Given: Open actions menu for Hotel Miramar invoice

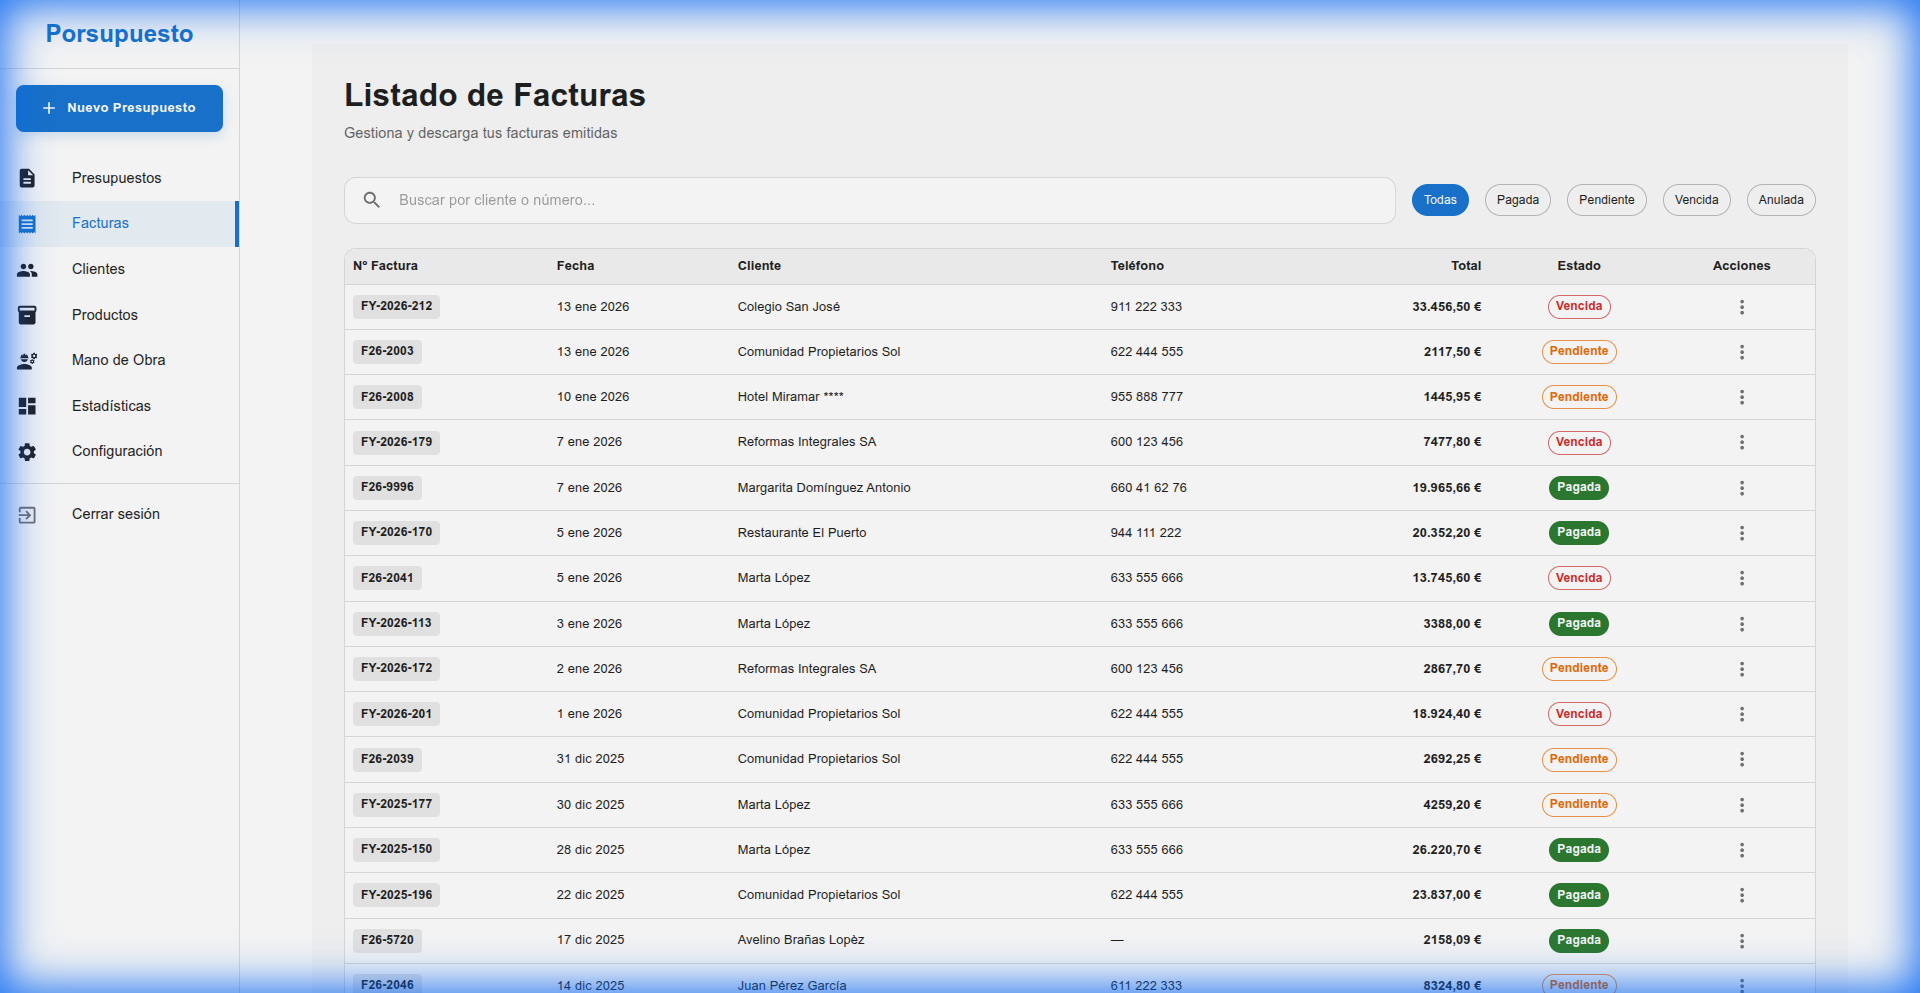Looking at the screenshot, I should pyautogui.click(x=1741, y=397).
